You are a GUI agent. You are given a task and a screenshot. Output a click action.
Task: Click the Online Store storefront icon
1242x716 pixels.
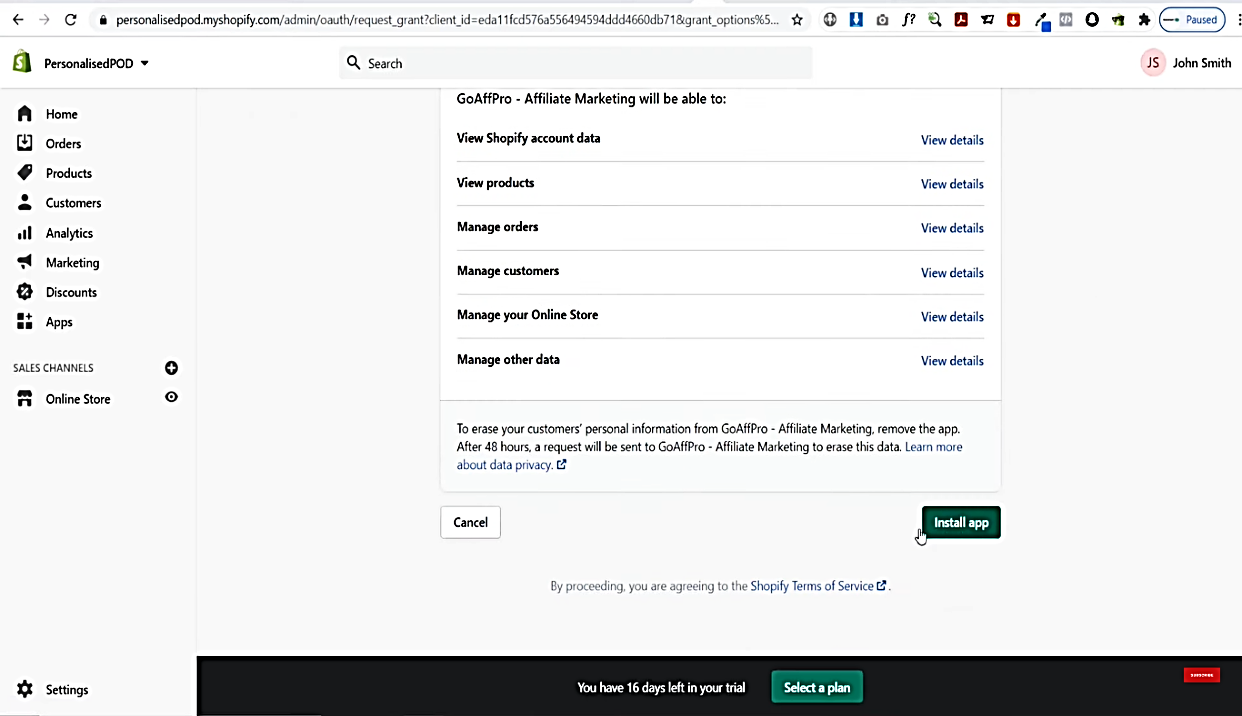tap(25, 399)
